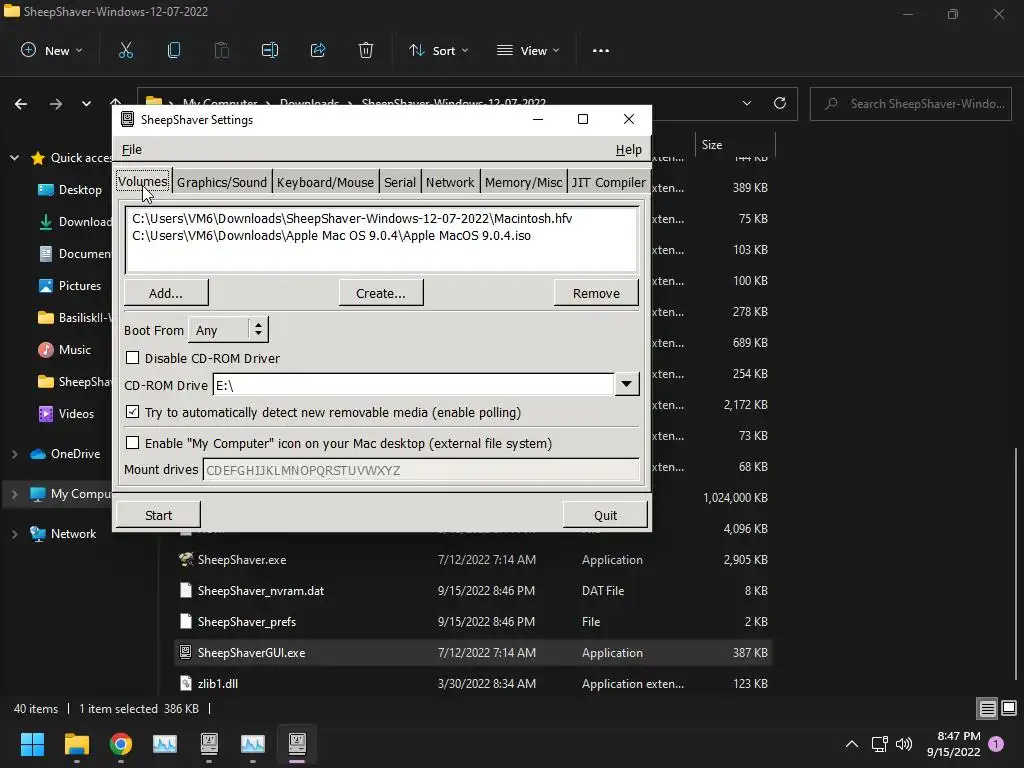Expand the OneDrive tree node
Screen dimensions: 1024x768
14,454
